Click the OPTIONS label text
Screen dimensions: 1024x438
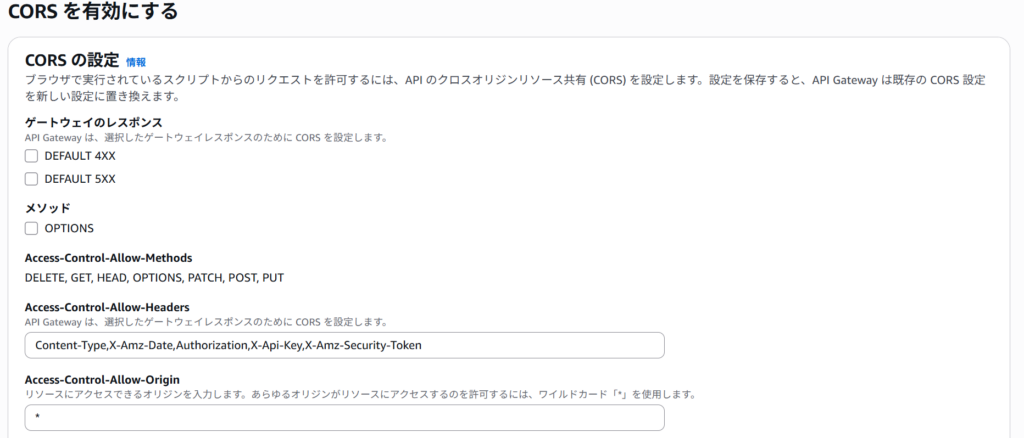pos(69,228)
